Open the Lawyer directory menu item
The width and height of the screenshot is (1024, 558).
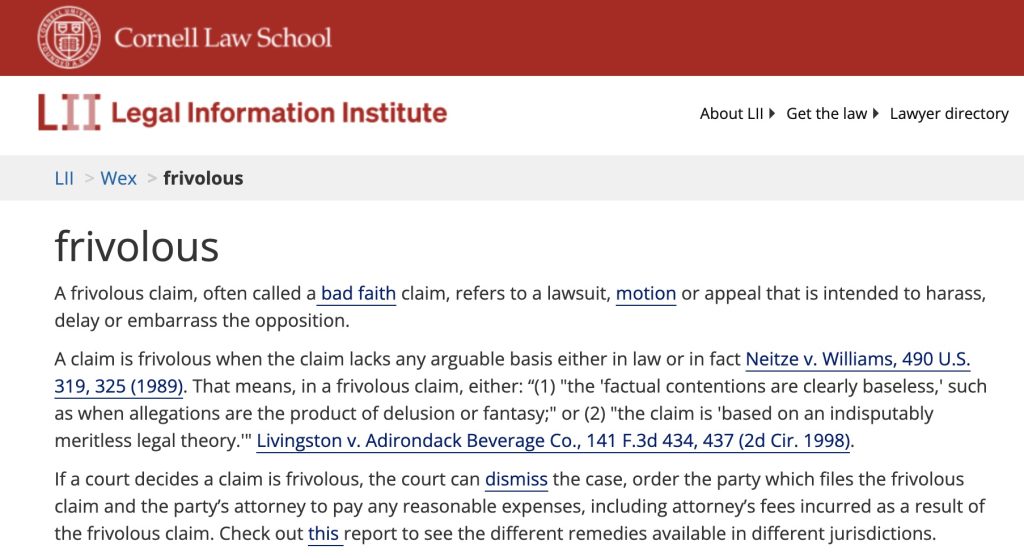pos(949,113)
